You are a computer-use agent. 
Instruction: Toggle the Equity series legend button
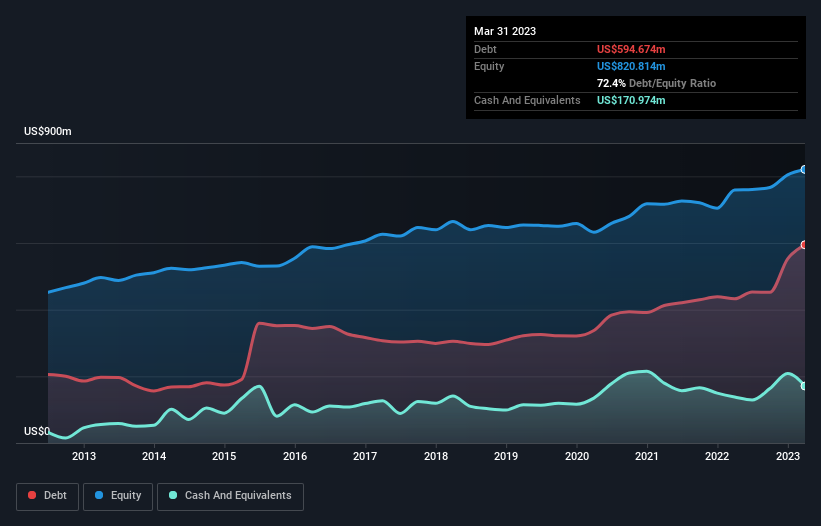[x=118, y=496]
